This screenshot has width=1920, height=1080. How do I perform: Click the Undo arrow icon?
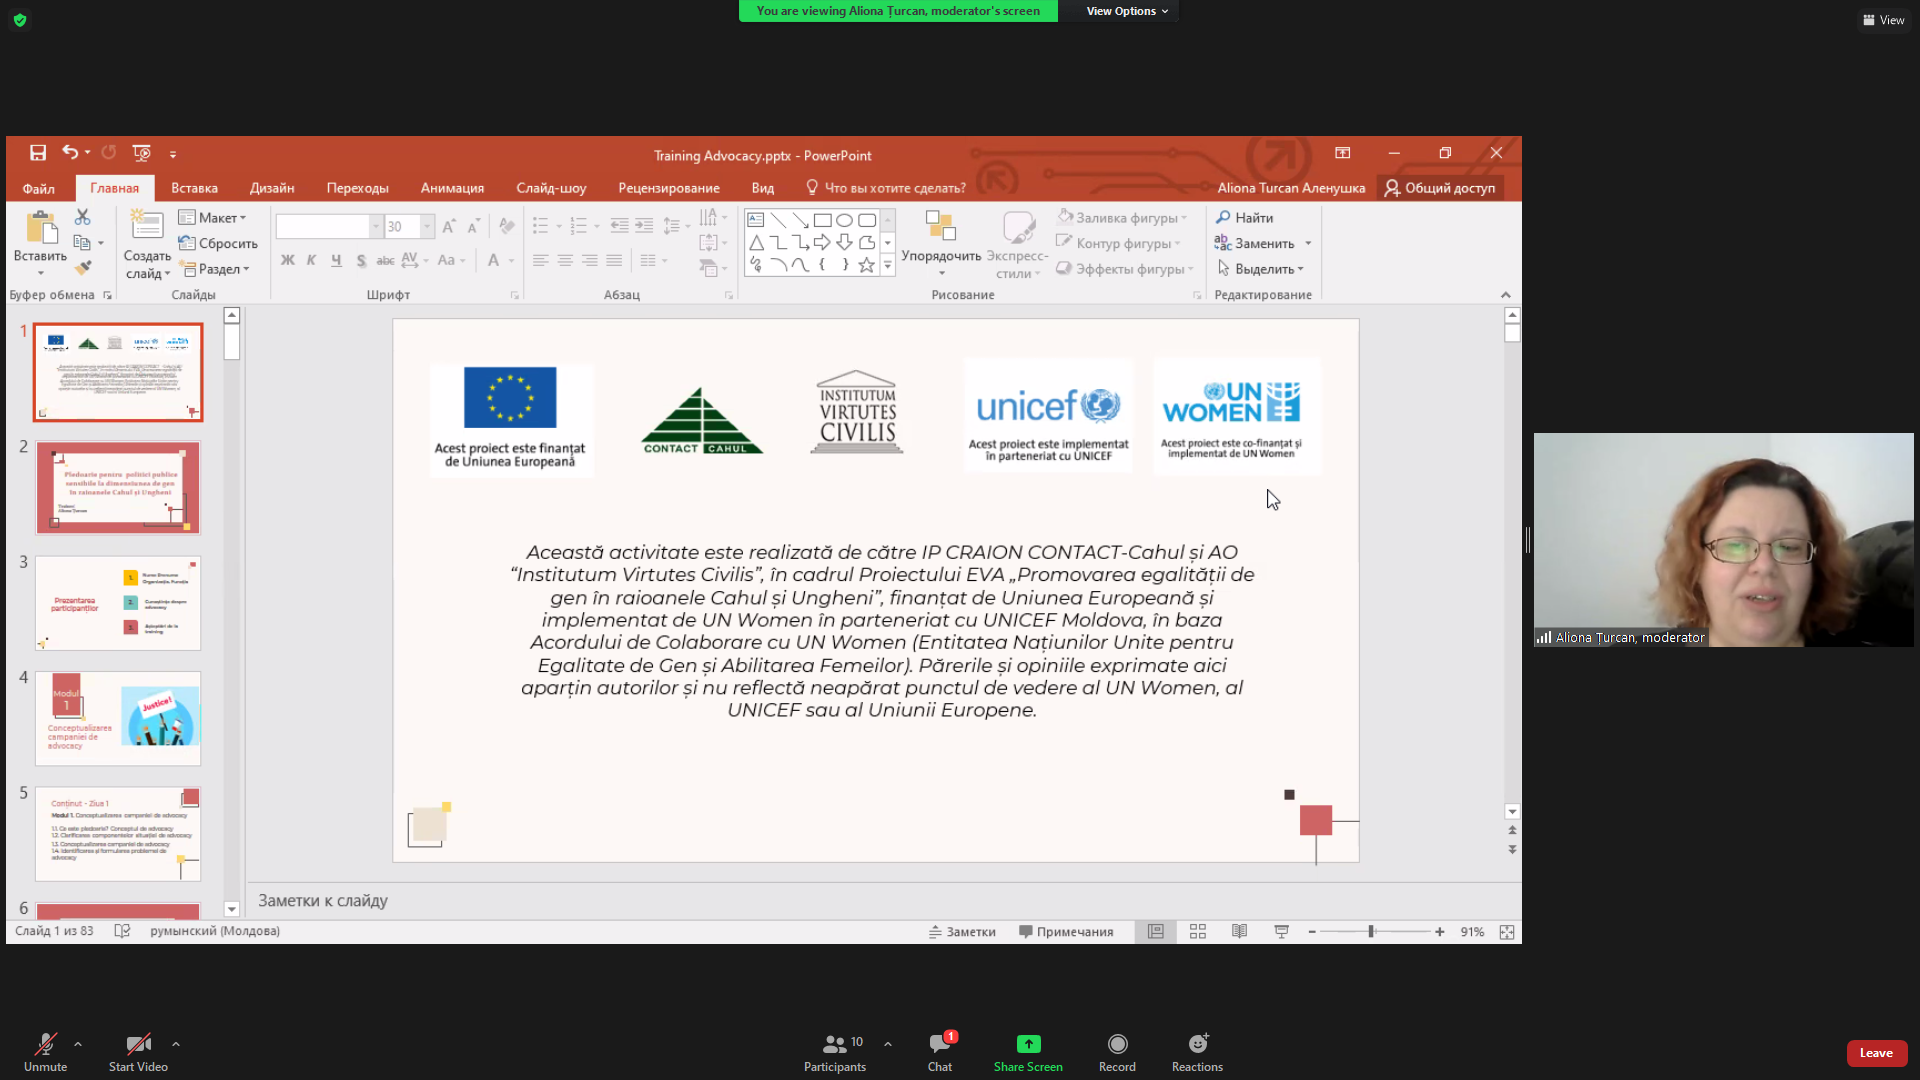(69, 153)
